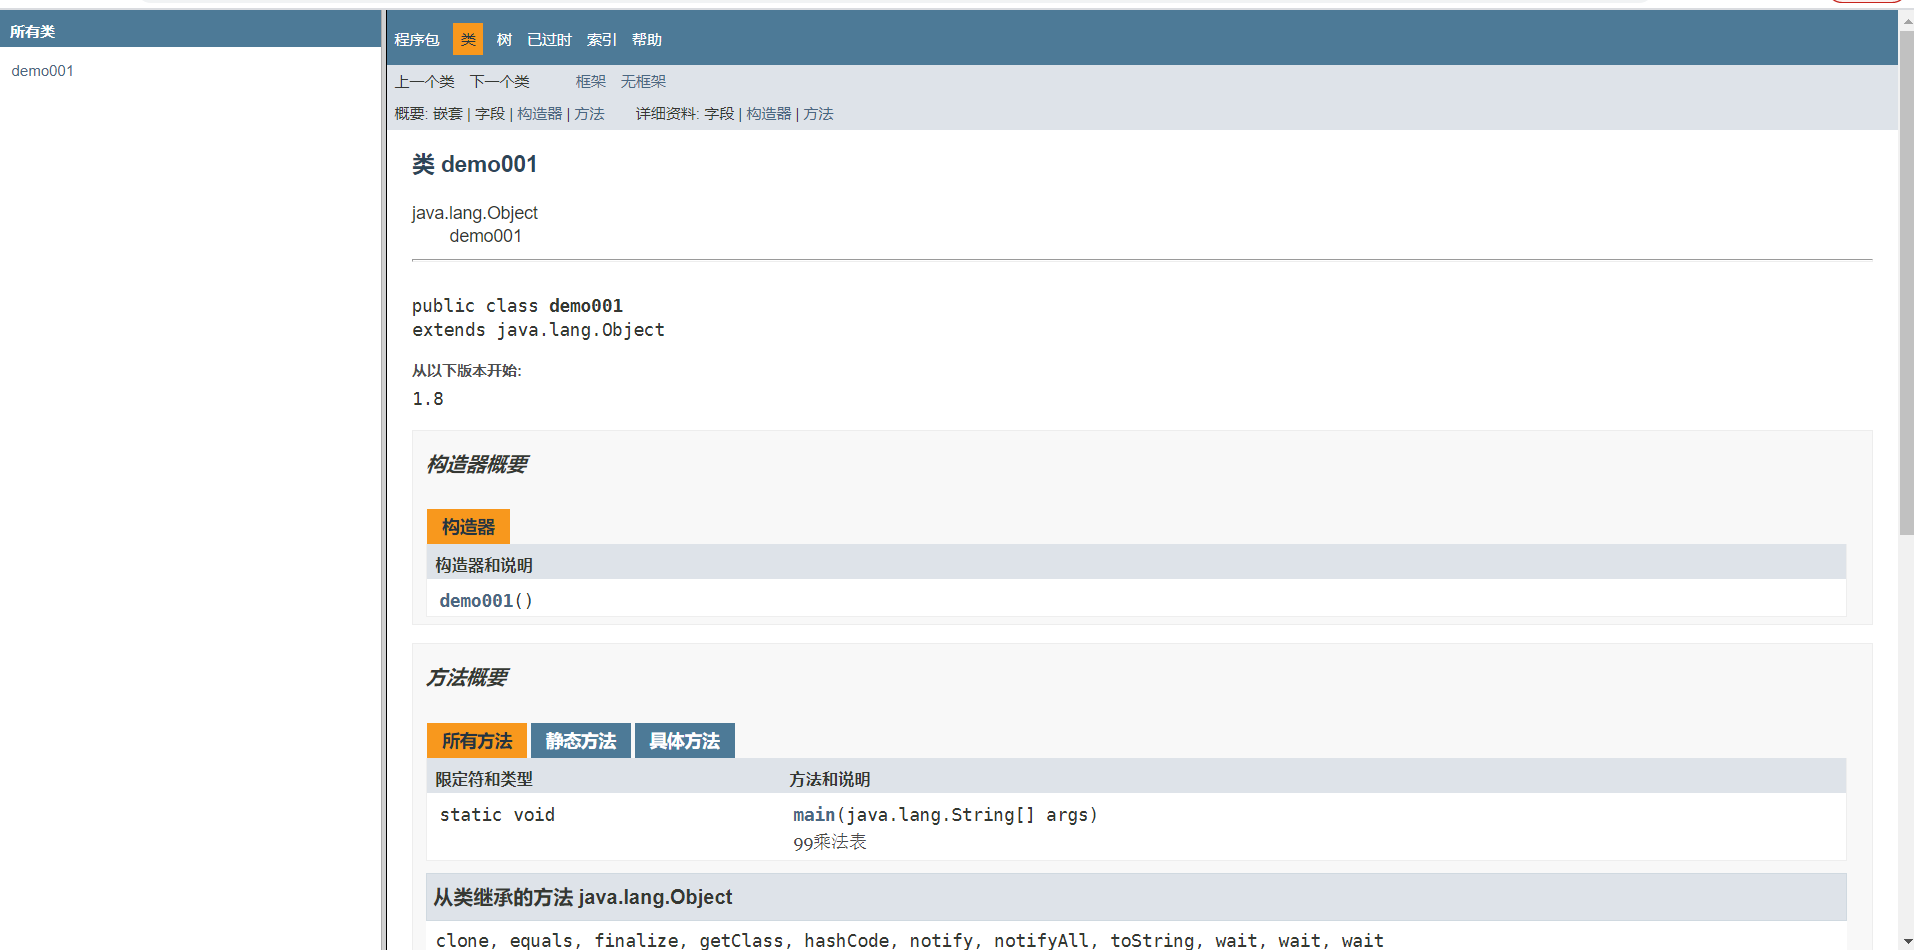This screenshot has width=1914, height=950.
Task: Open the 索引 (Index) page
Action: [x=601, y=39]
